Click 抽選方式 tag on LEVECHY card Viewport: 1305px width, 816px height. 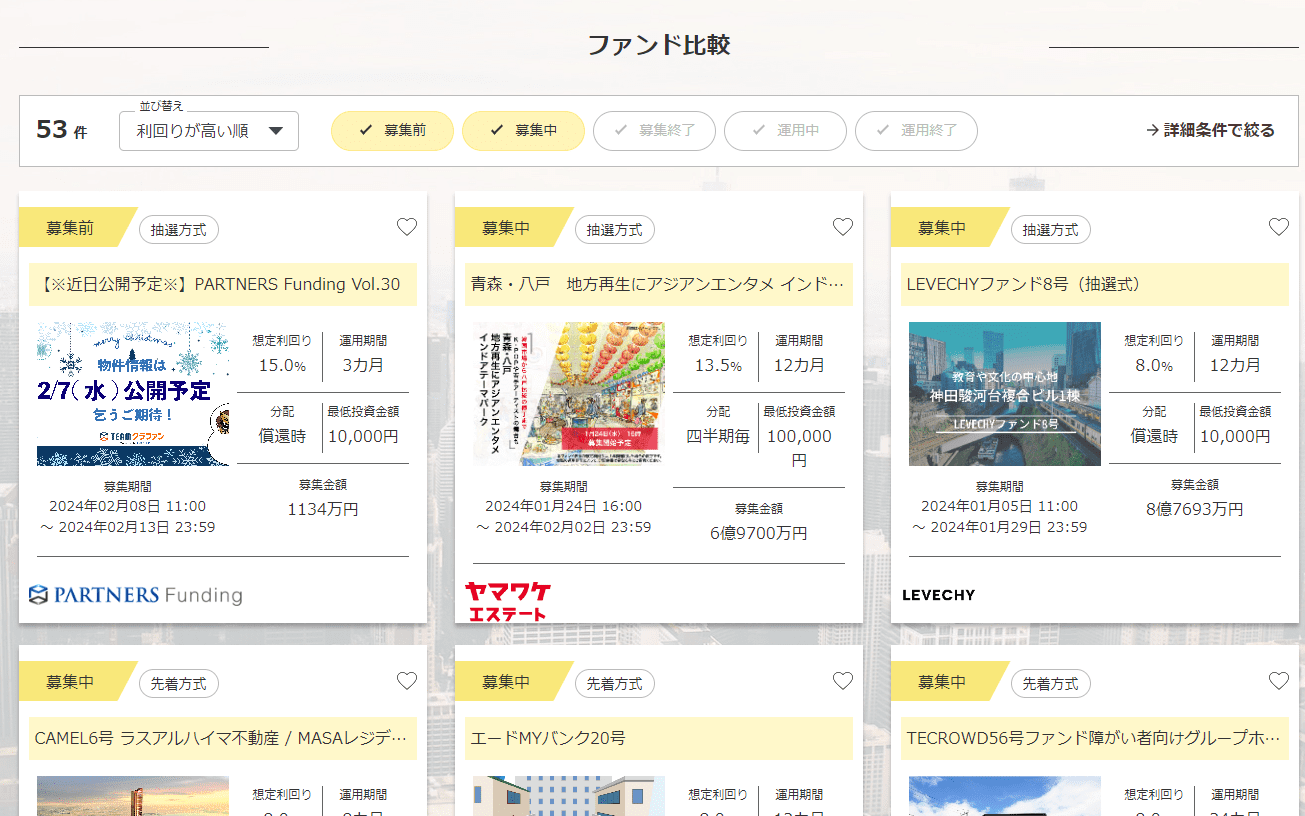pos(1051,229)
